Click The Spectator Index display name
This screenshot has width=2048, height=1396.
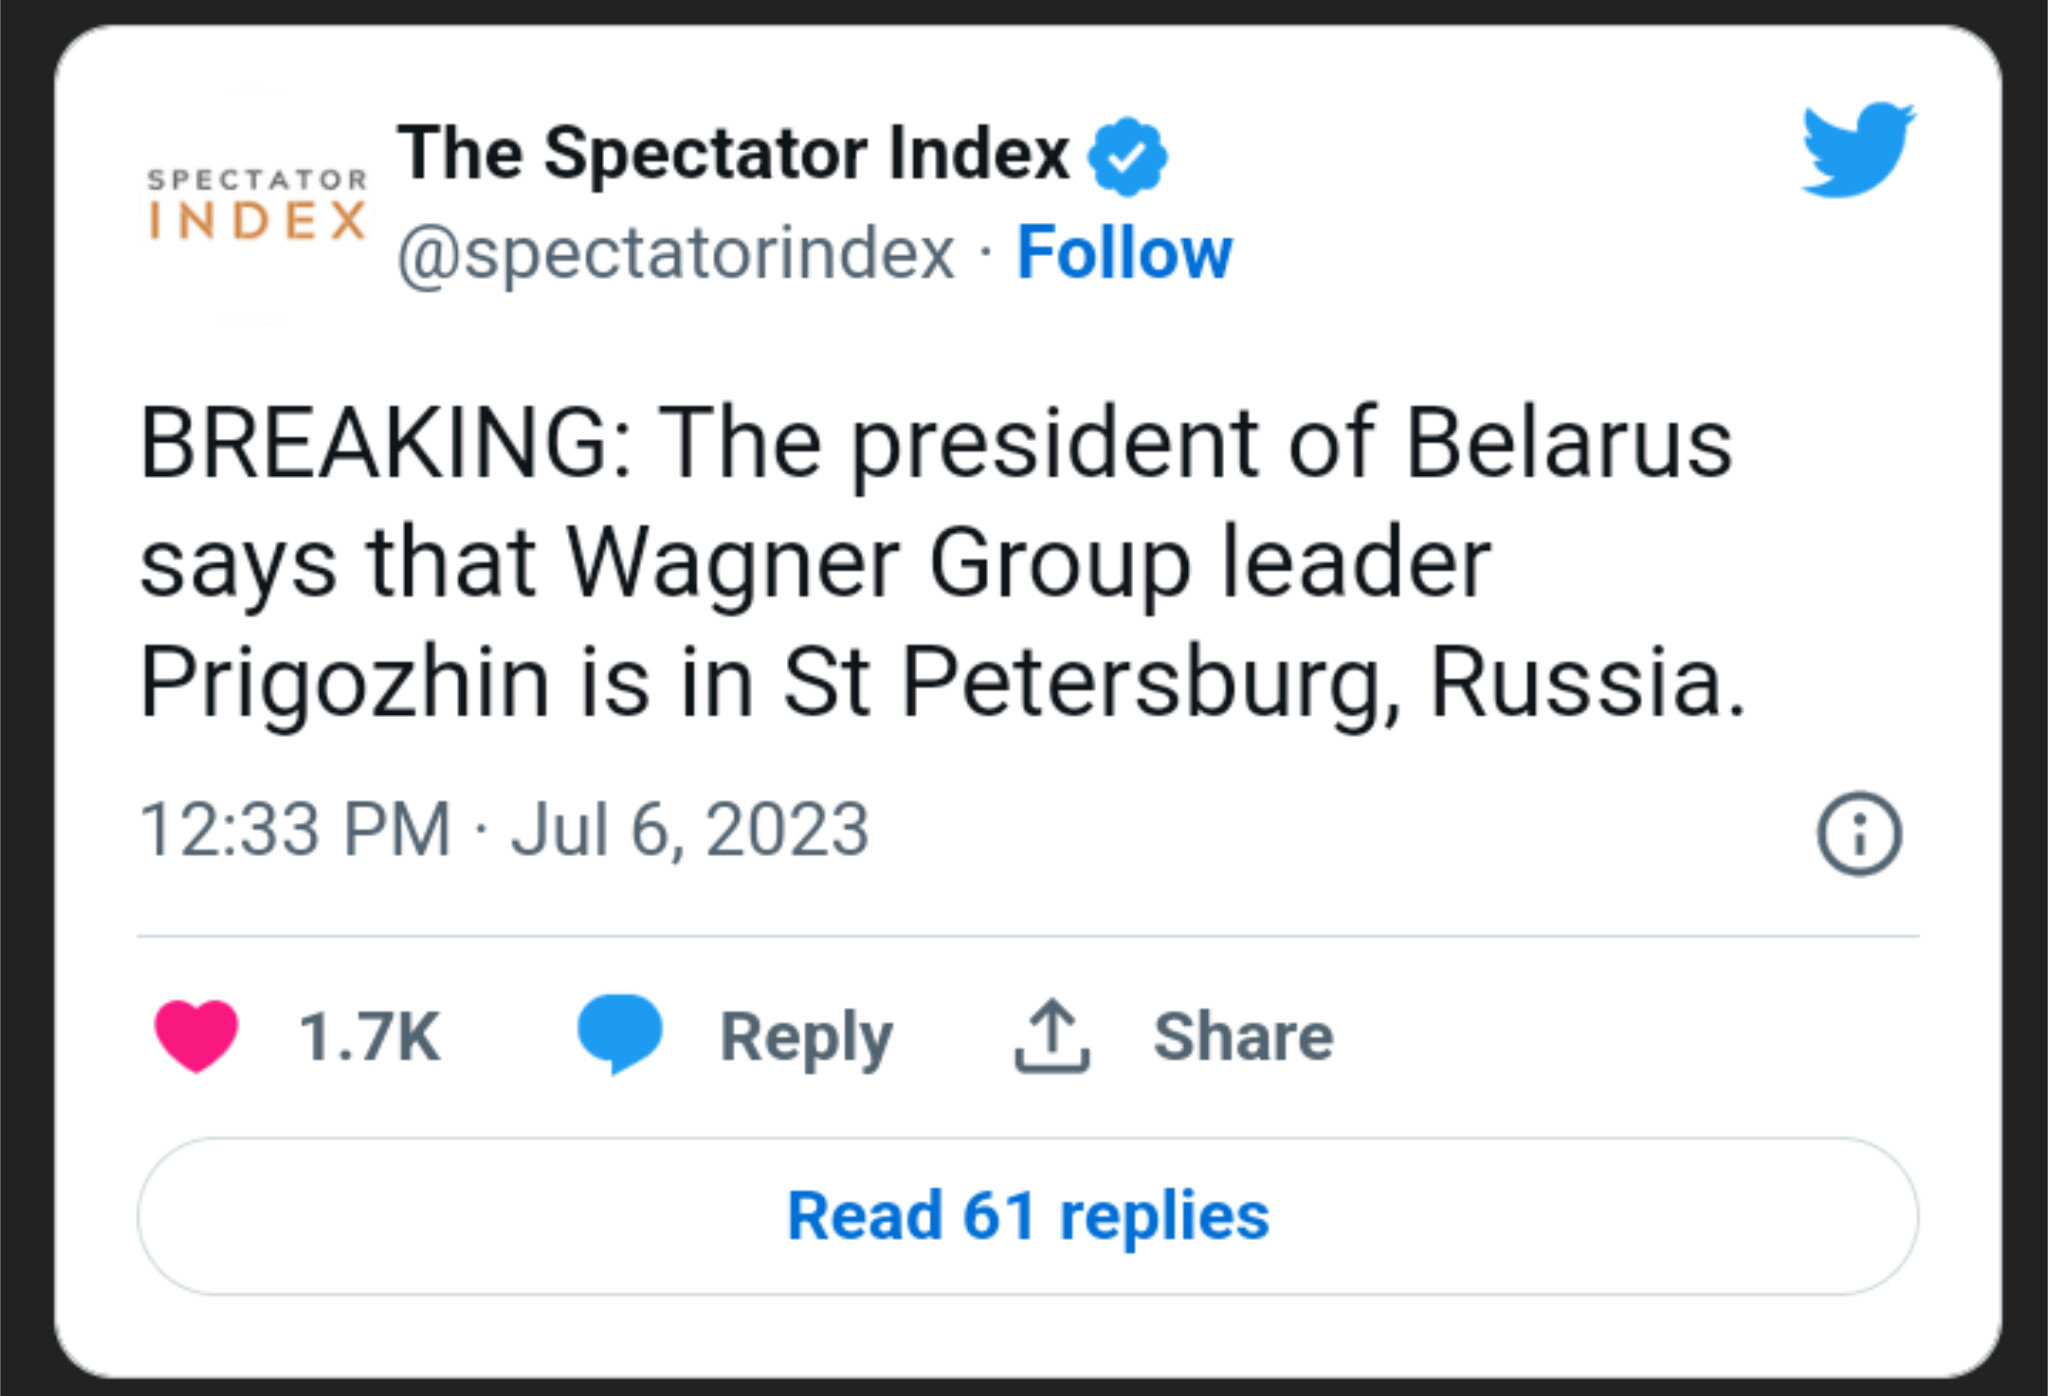733,153
